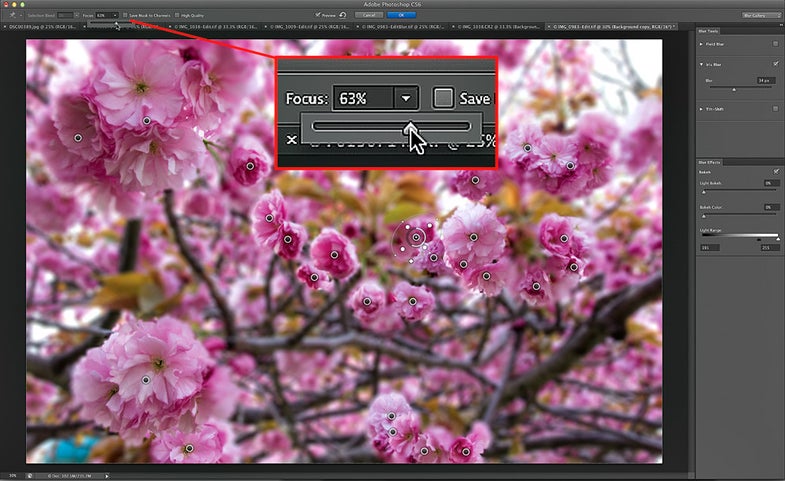Switch to the IMG_0983-EditBlur.tif tab
785x481 pixels.
(x=404, y=27)
